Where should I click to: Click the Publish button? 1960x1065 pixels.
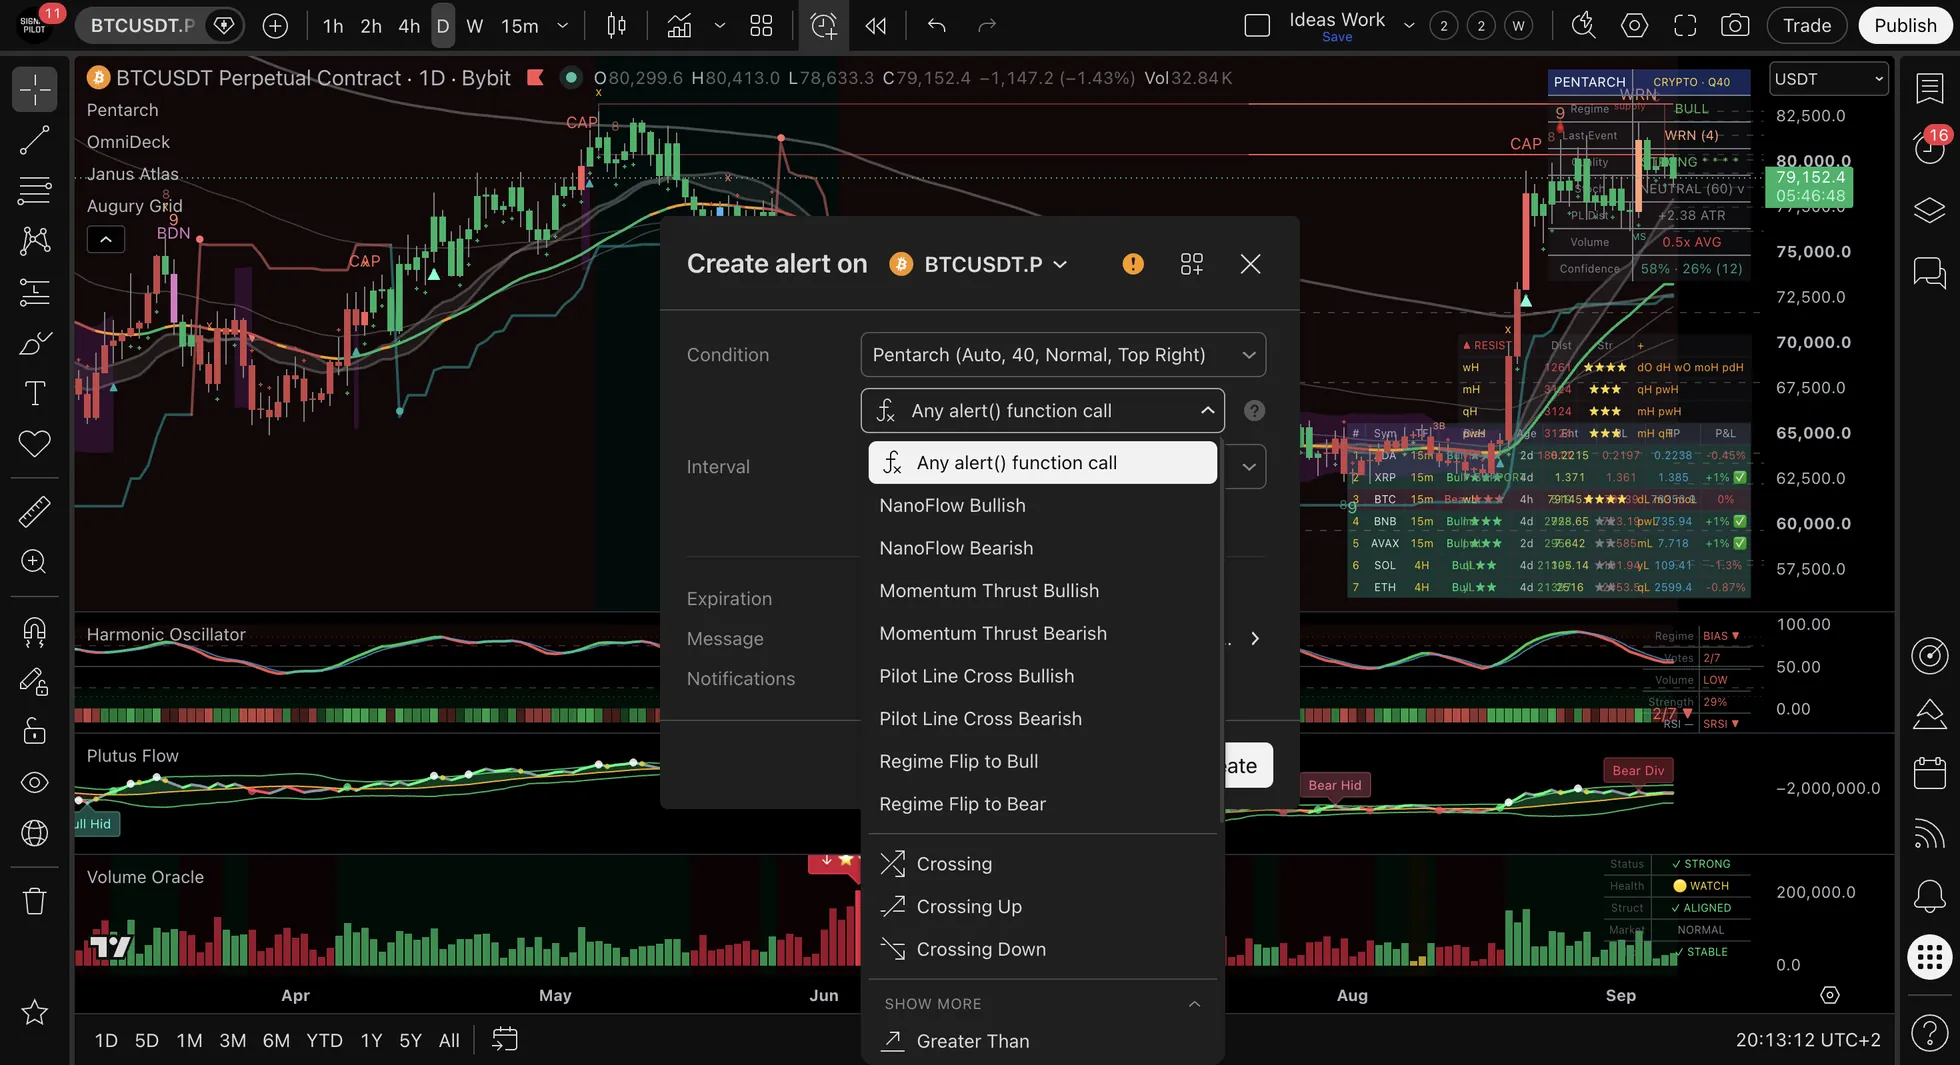(1905, 26)
